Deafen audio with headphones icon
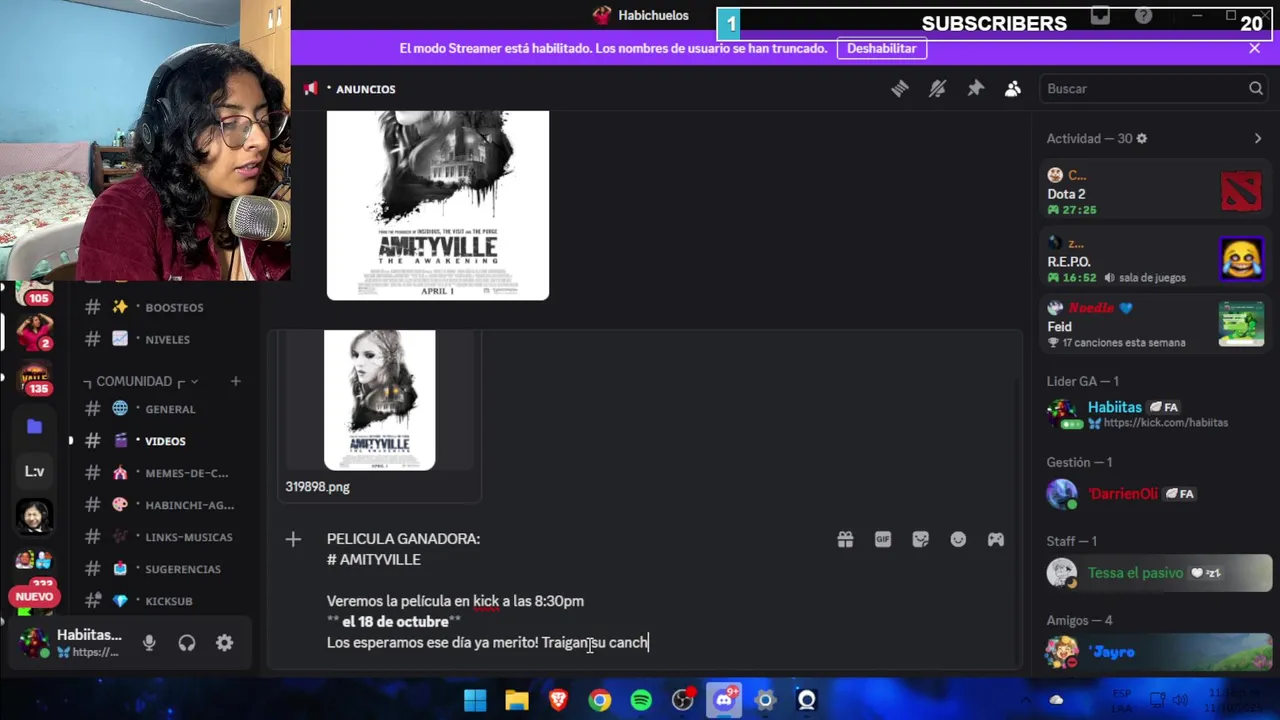Image resolution: width=1280 pixels, height=720 pixels. 187,643
